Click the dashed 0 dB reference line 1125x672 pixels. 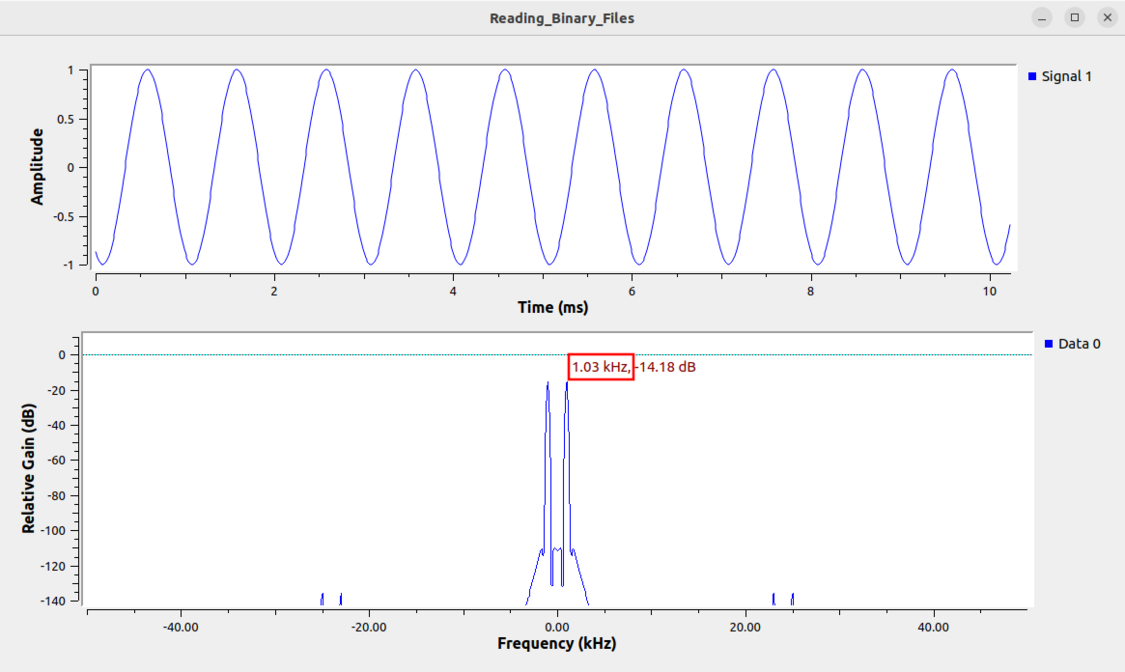click(300, 354)
